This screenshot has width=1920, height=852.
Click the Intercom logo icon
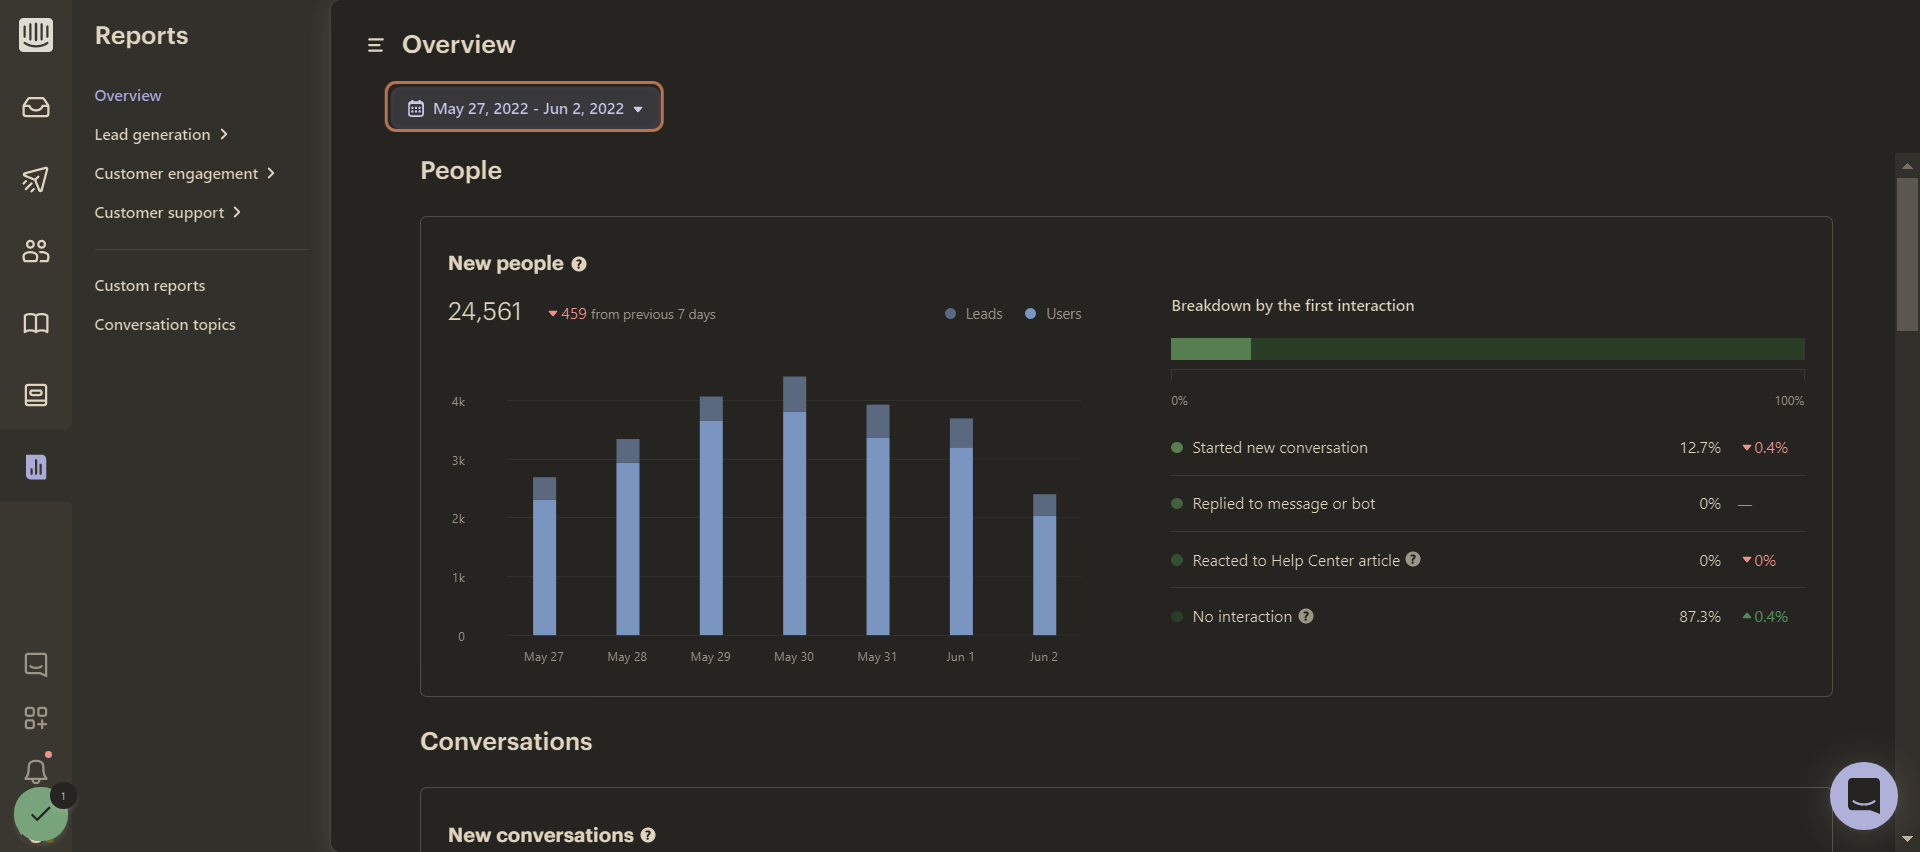coord(36,35)
